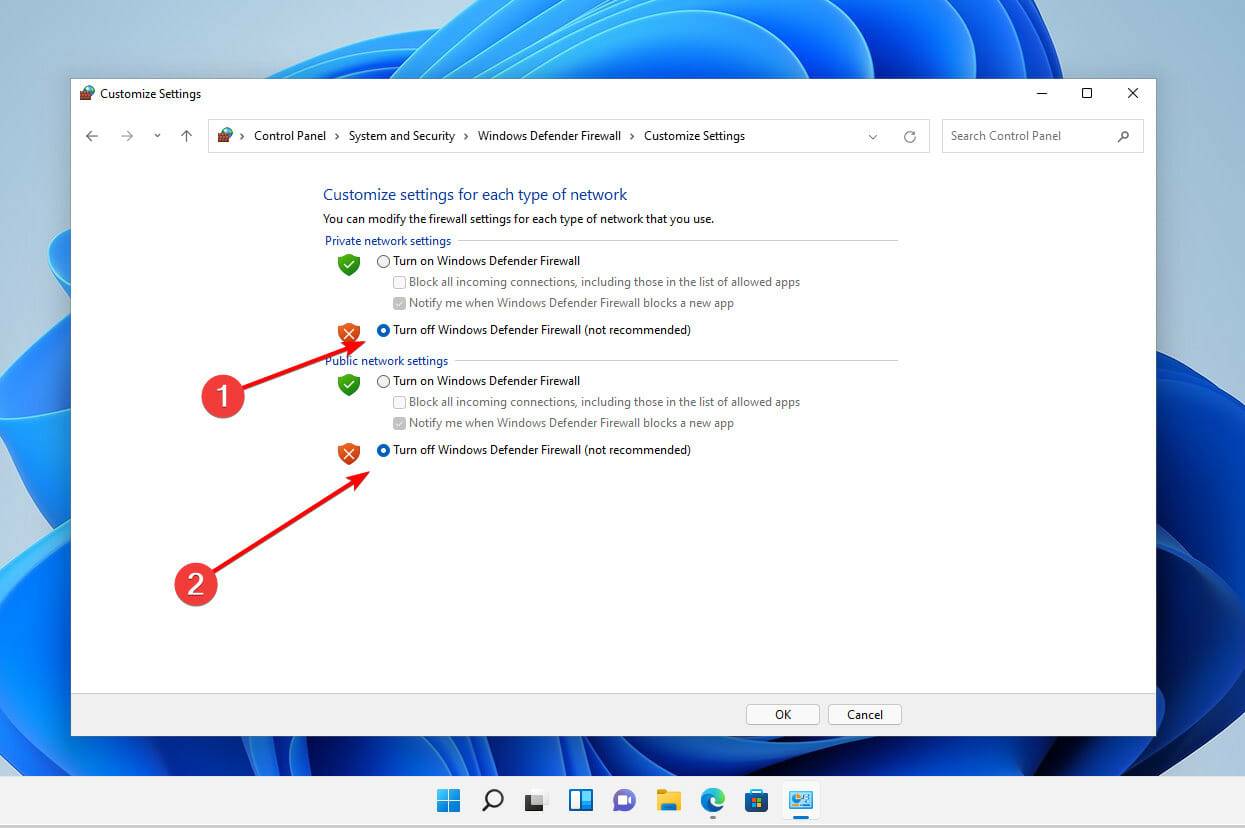The width and height of the screenshot is (1245, 828).
Task: Check Block all incoming connections under Private
Action: click(400, 283)
